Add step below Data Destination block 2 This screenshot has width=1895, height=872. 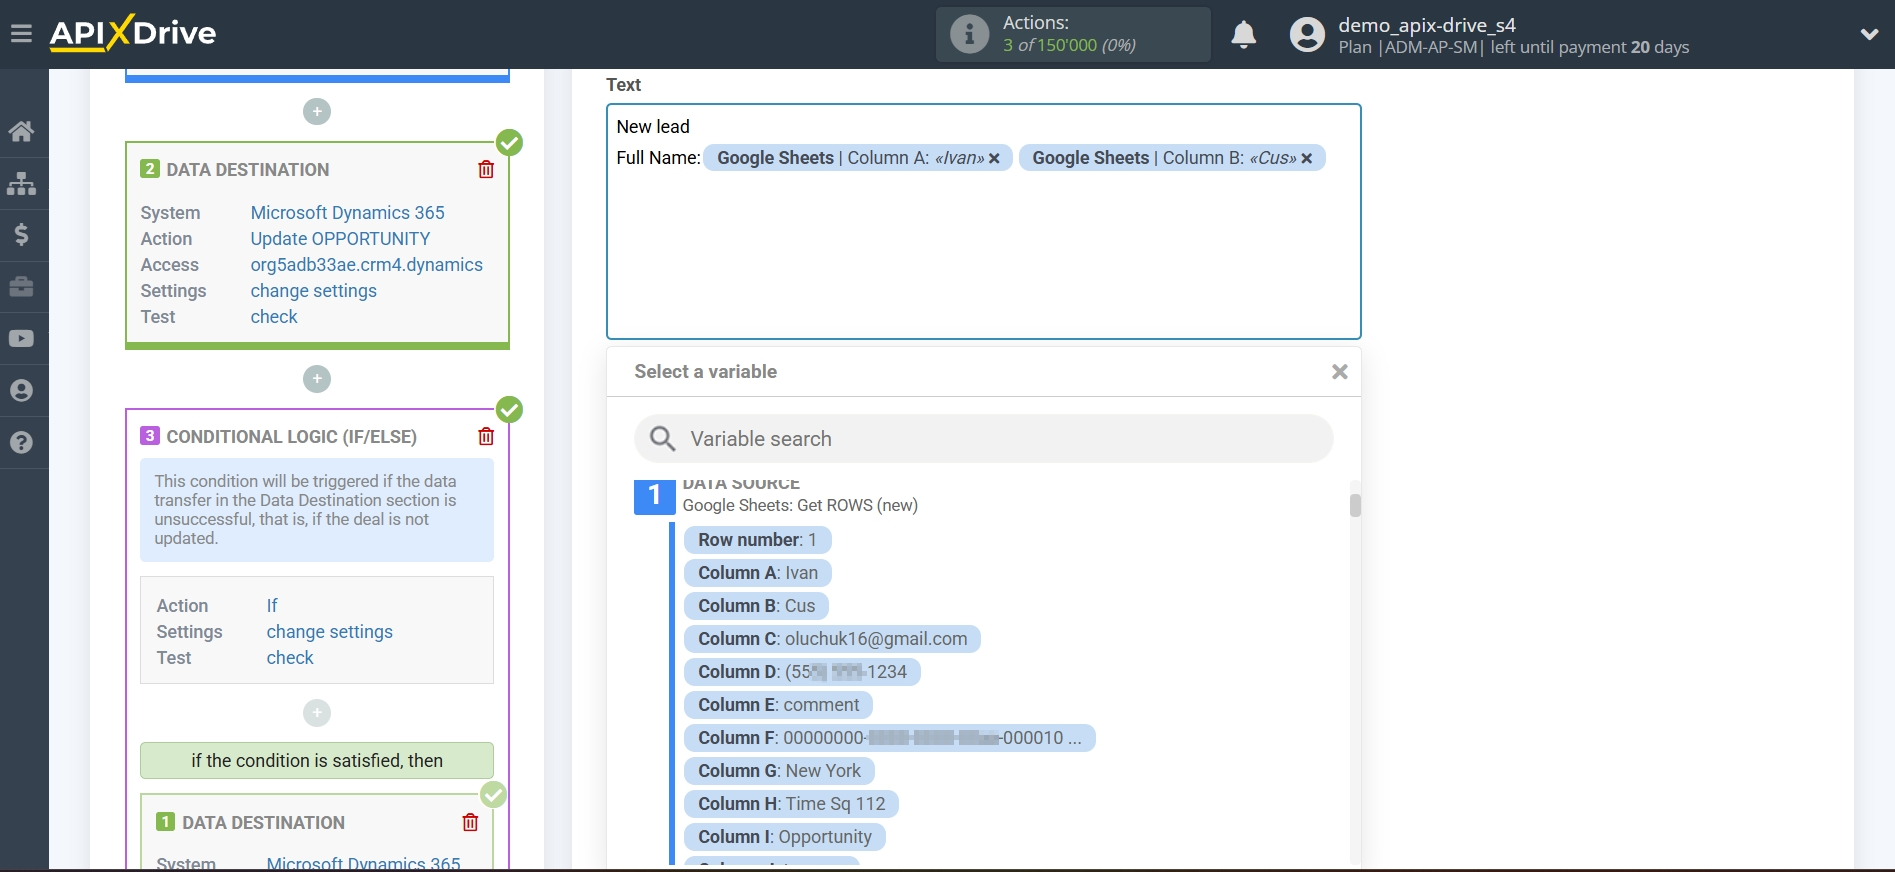click(317, 379)
